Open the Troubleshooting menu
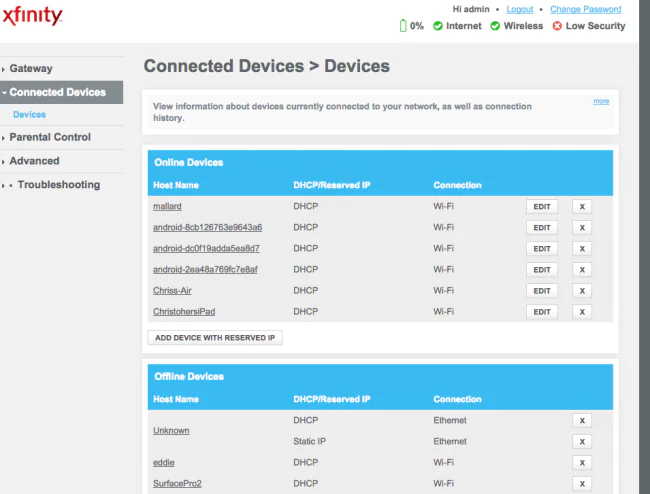 [58, 185]
